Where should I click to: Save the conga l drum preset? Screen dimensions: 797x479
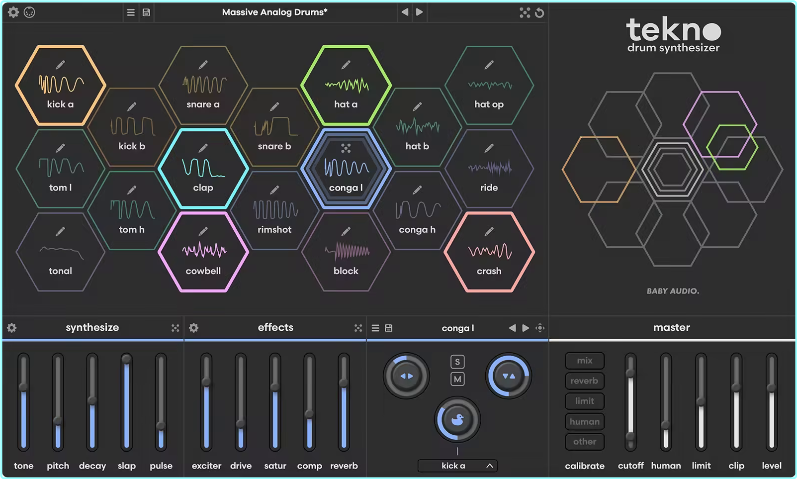pyautogui.click(x=388, y=328)
